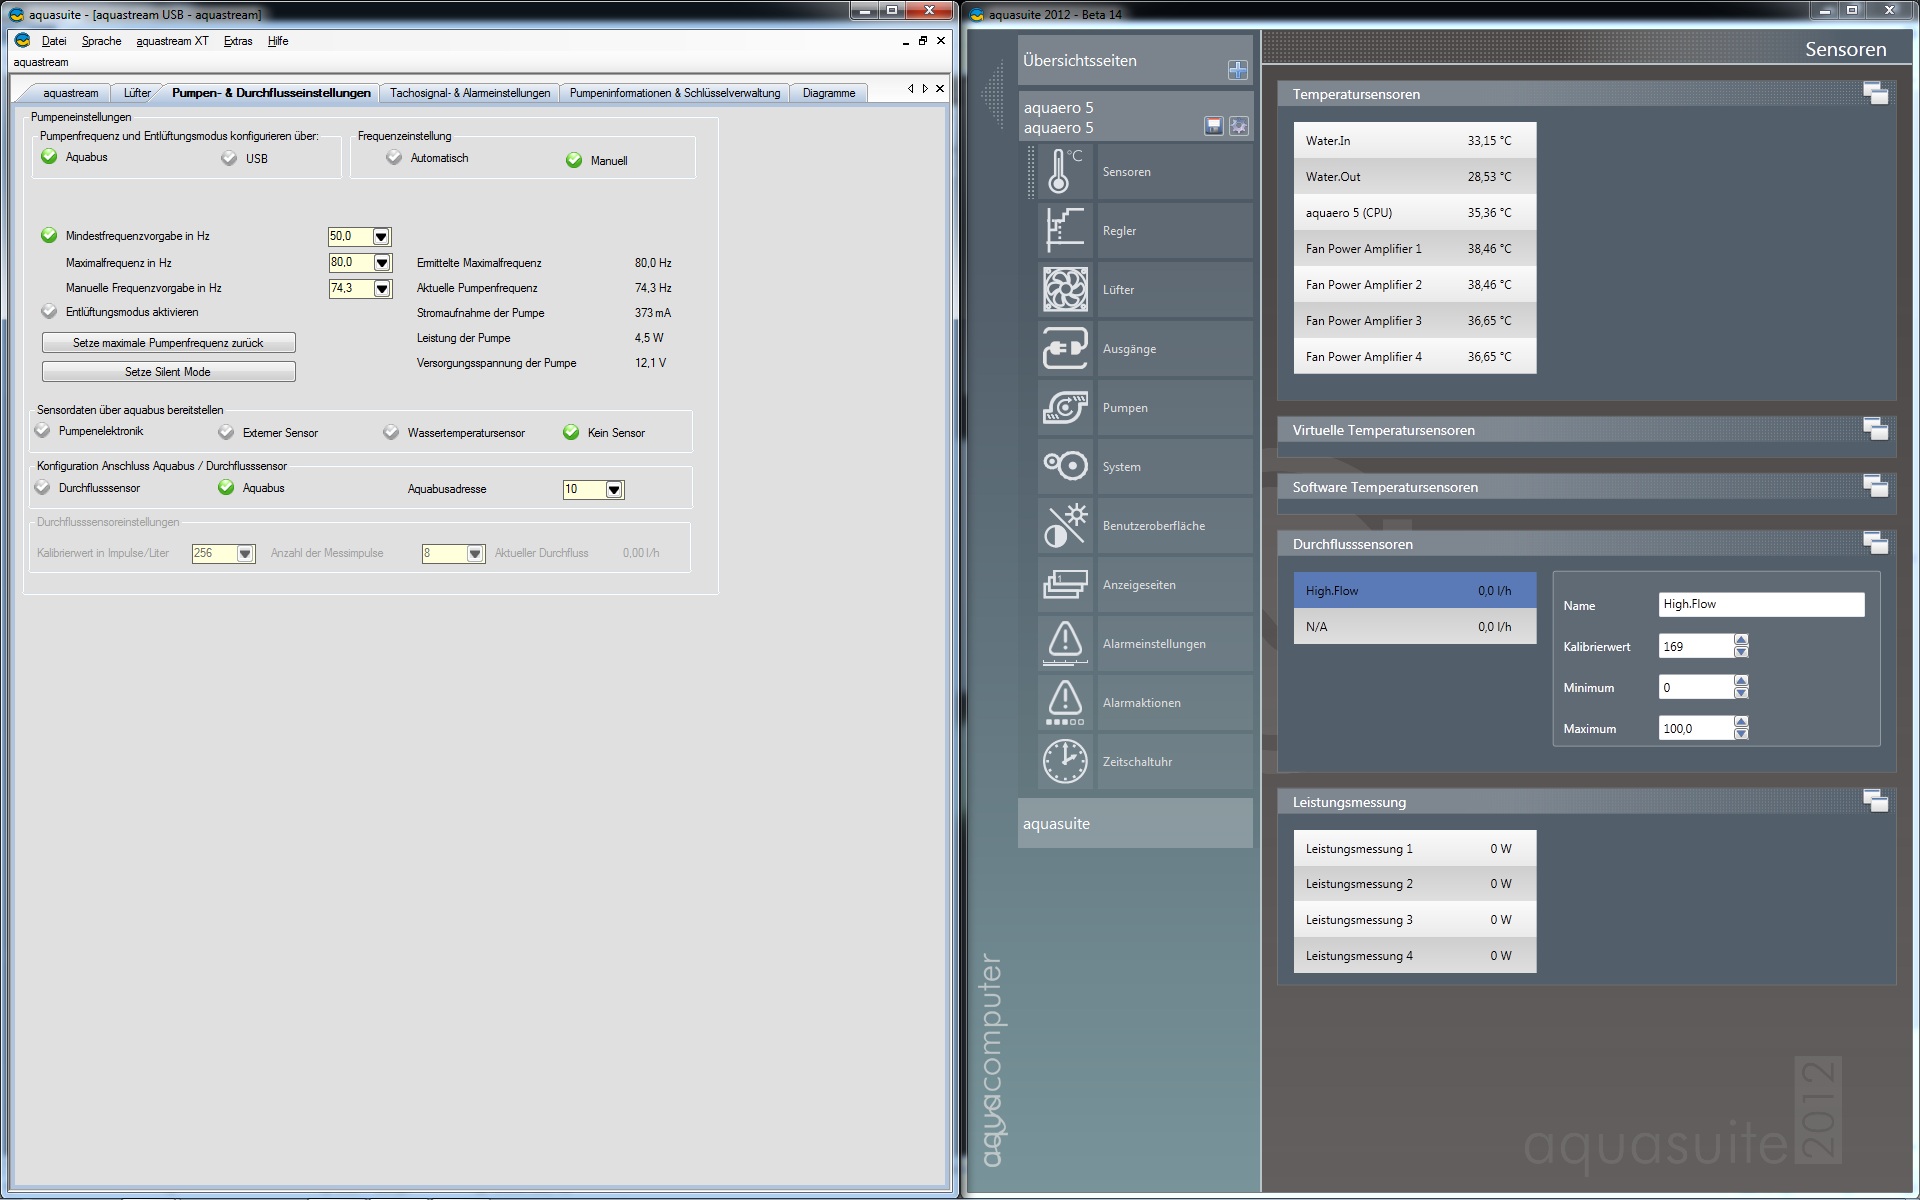Expand the Aquabusadresse dropdown

[x=614, y=490]
